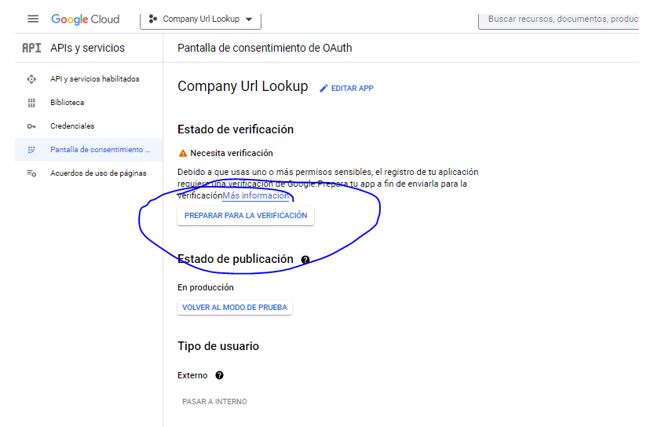The height and width of the screenshot is (427, 667).
Task: Click the pencil icon next to EDITAR APP
Action: coord(324,88)
